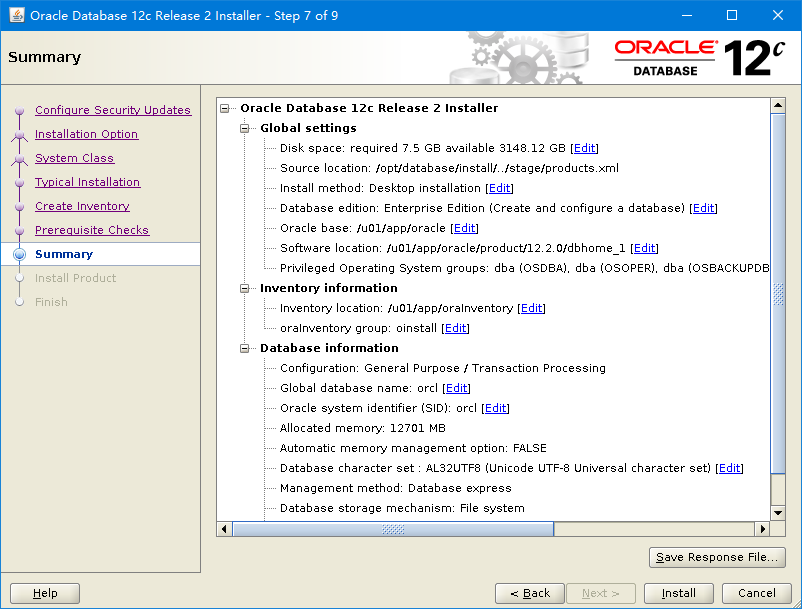The height and width of the screenshot is (609, 802).
Task: Maximize the installer window
Action: pos(732,15)
